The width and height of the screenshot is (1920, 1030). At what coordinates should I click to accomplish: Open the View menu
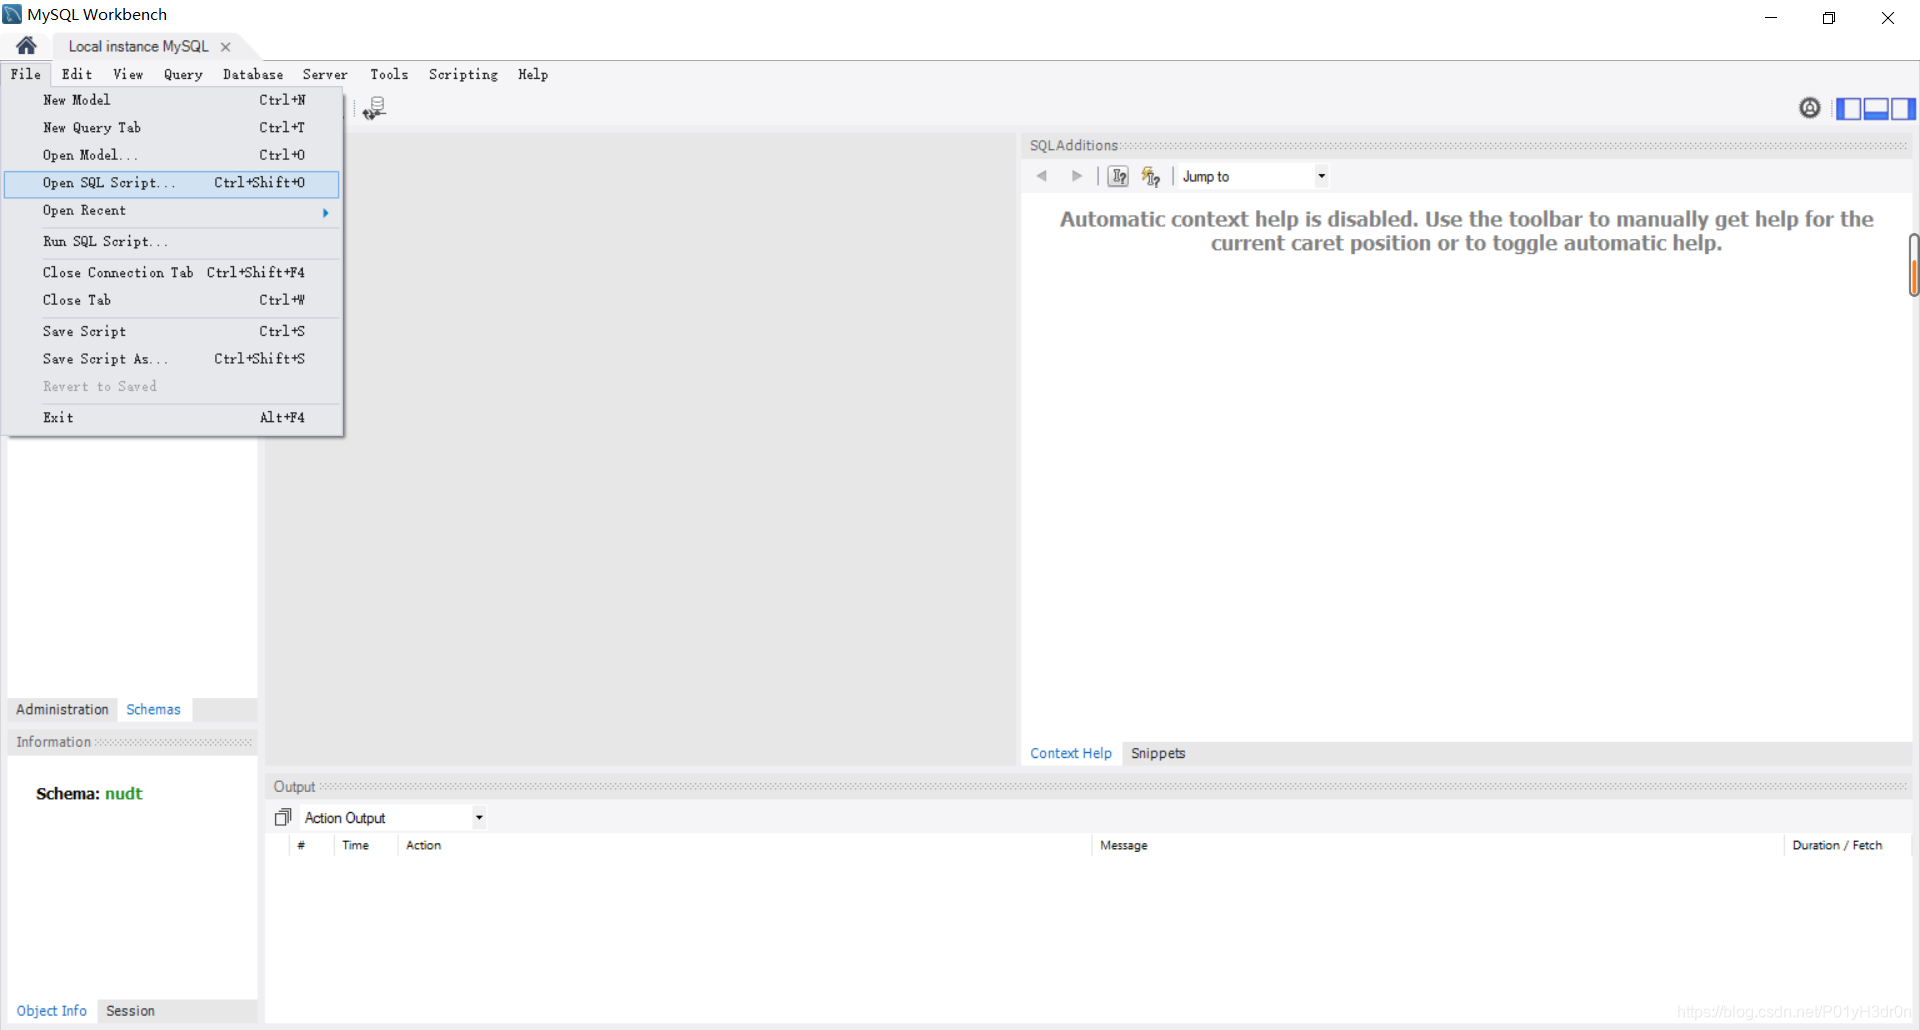(x=128, y=74)
